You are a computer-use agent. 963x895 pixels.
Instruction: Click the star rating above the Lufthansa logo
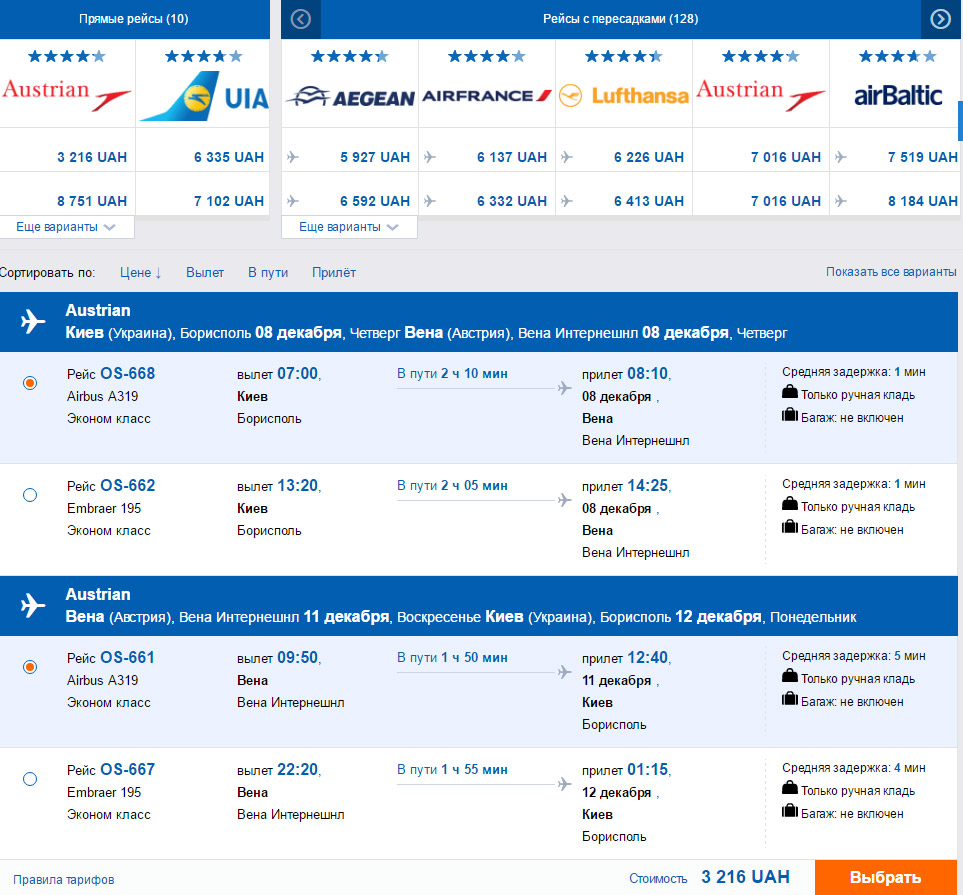pyautogui.click(x=624, y=57)
